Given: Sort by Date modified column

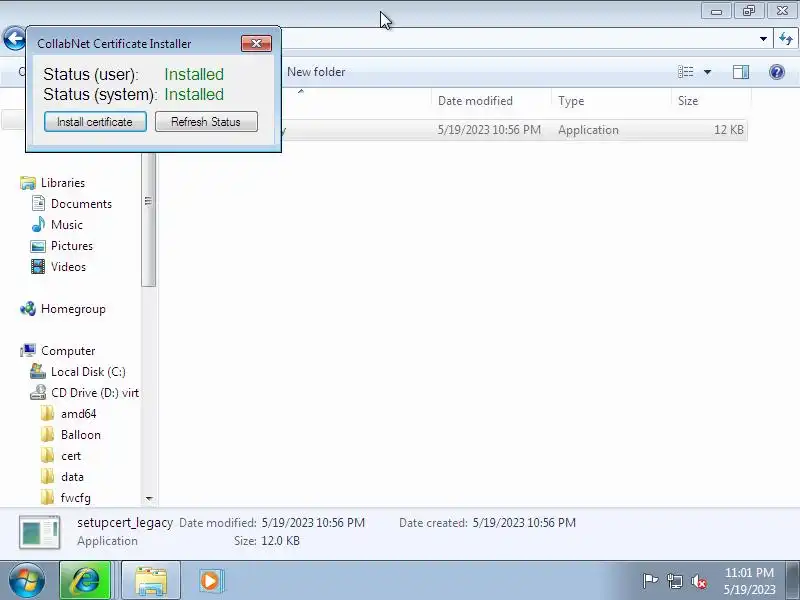Looking at the screenshot, I should pyautogui.click(x=475, y=101).
